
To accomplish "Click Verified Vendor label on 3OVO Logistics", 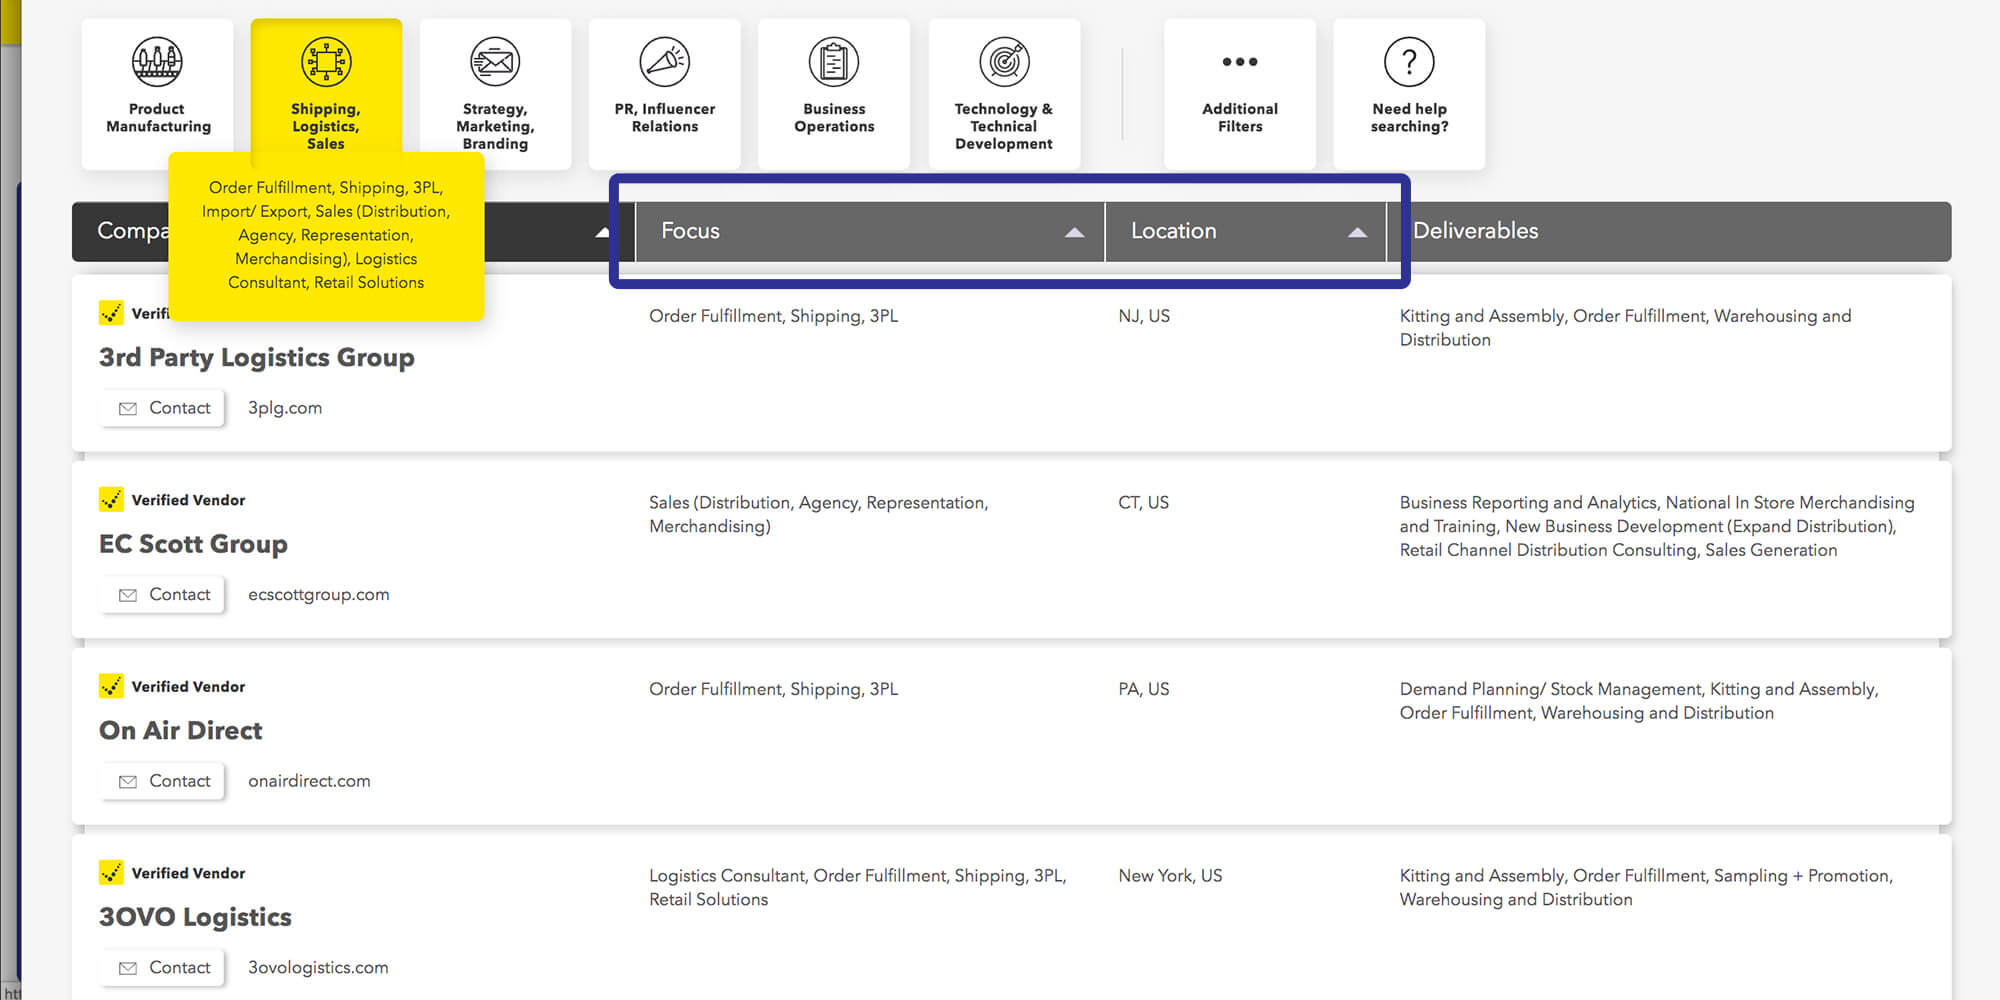I will [x=188, y=873].
